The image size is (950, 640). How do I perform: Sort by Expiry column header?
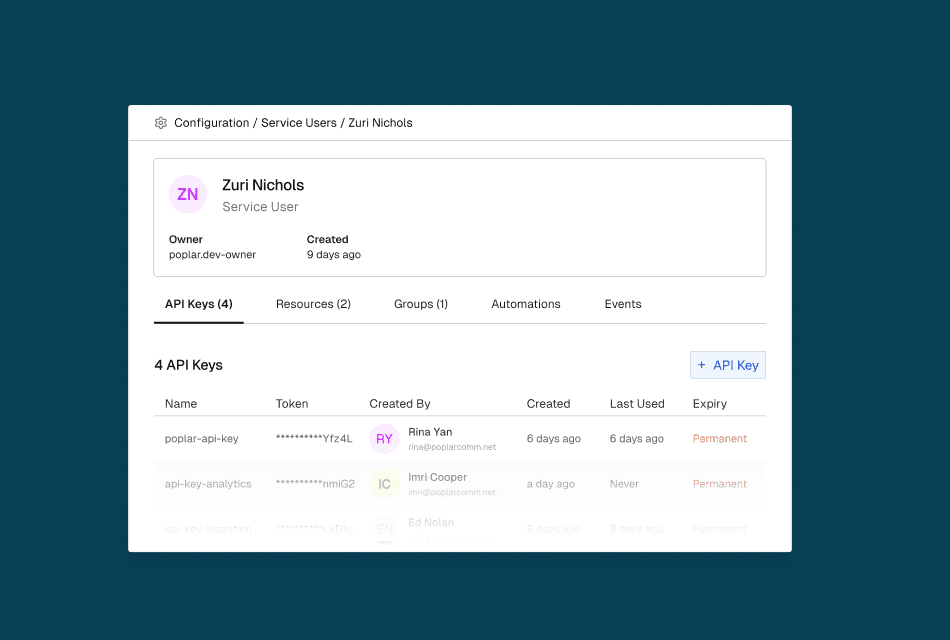click(709, 404)
